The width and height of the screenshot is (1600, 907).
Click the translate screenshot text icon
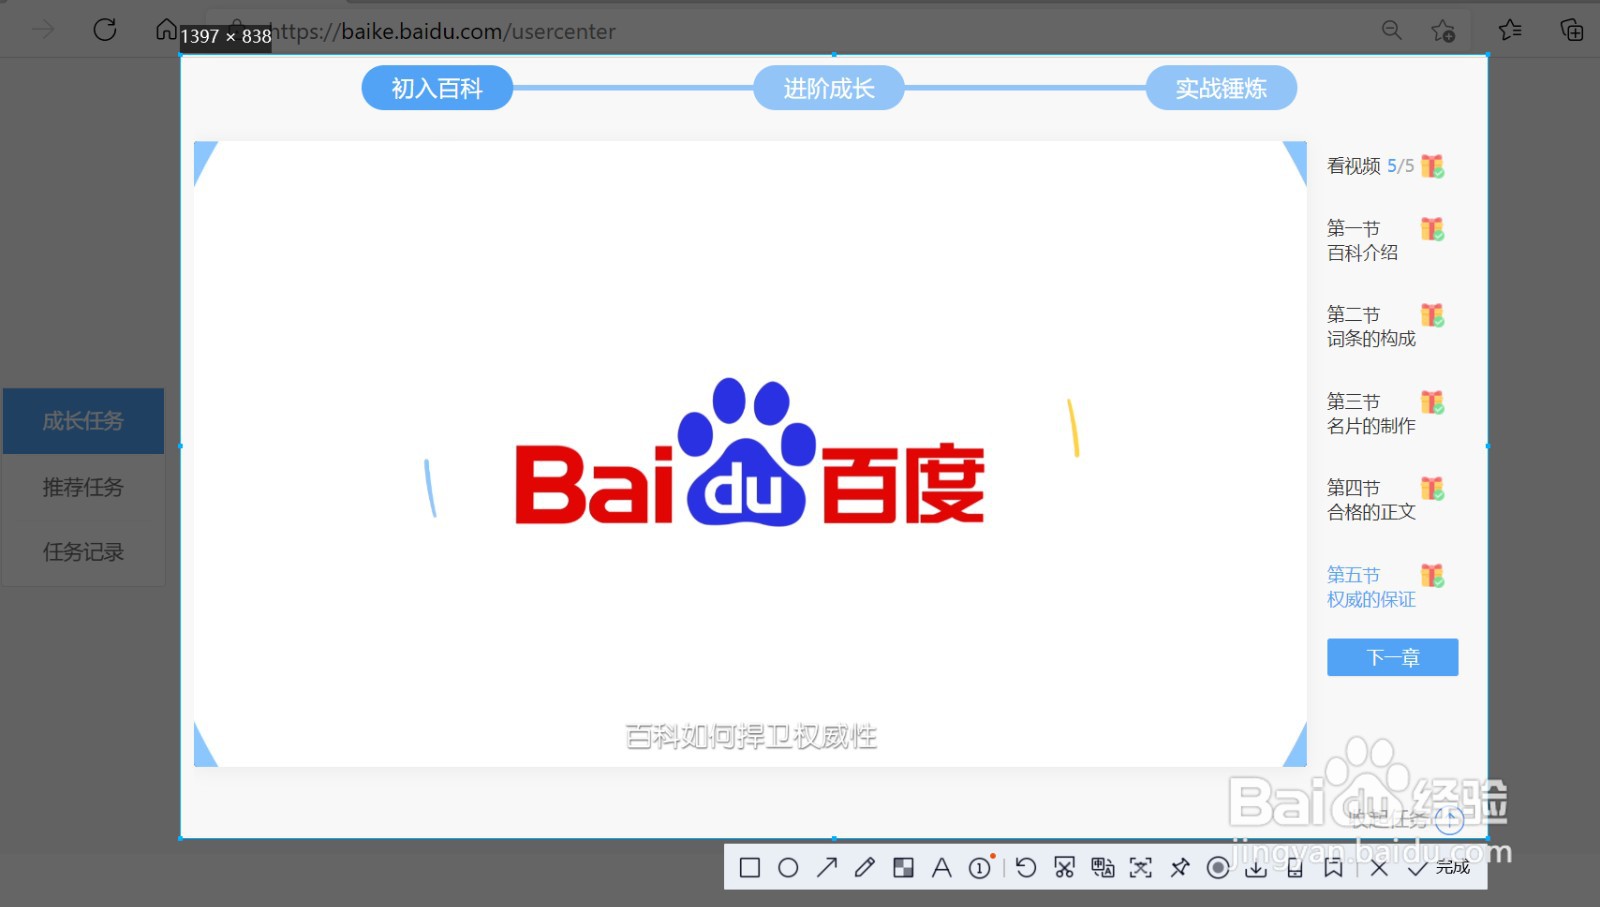[1103, 867]
